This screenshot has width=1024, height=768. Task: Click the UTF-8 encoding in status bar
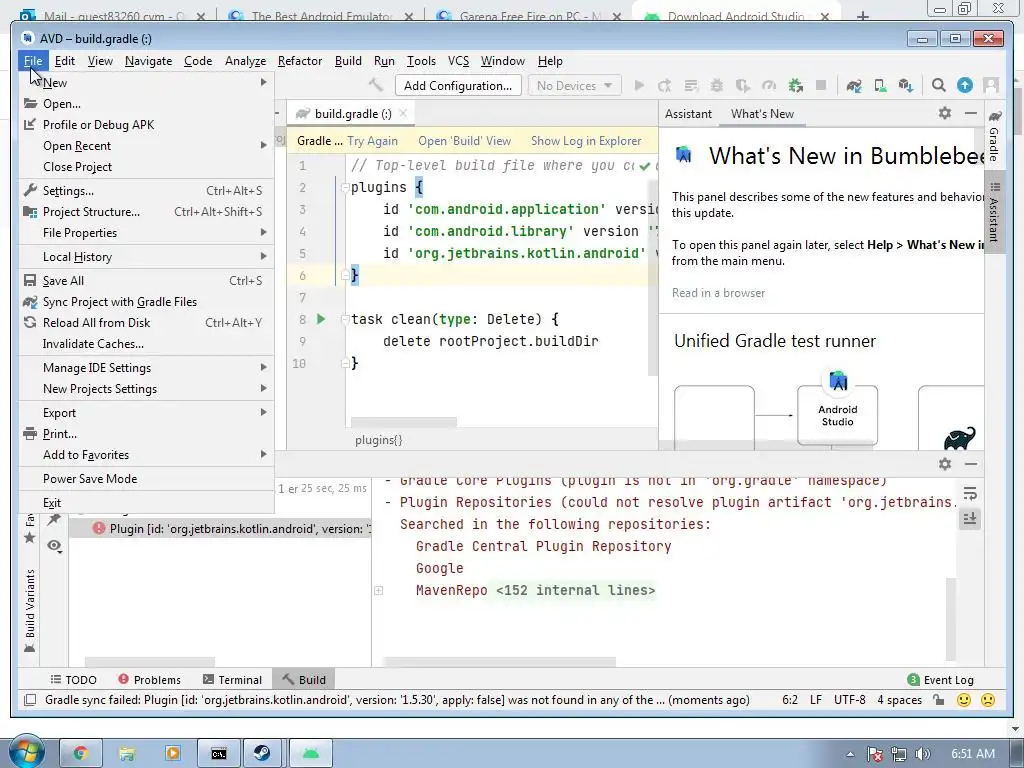[849, 700]
